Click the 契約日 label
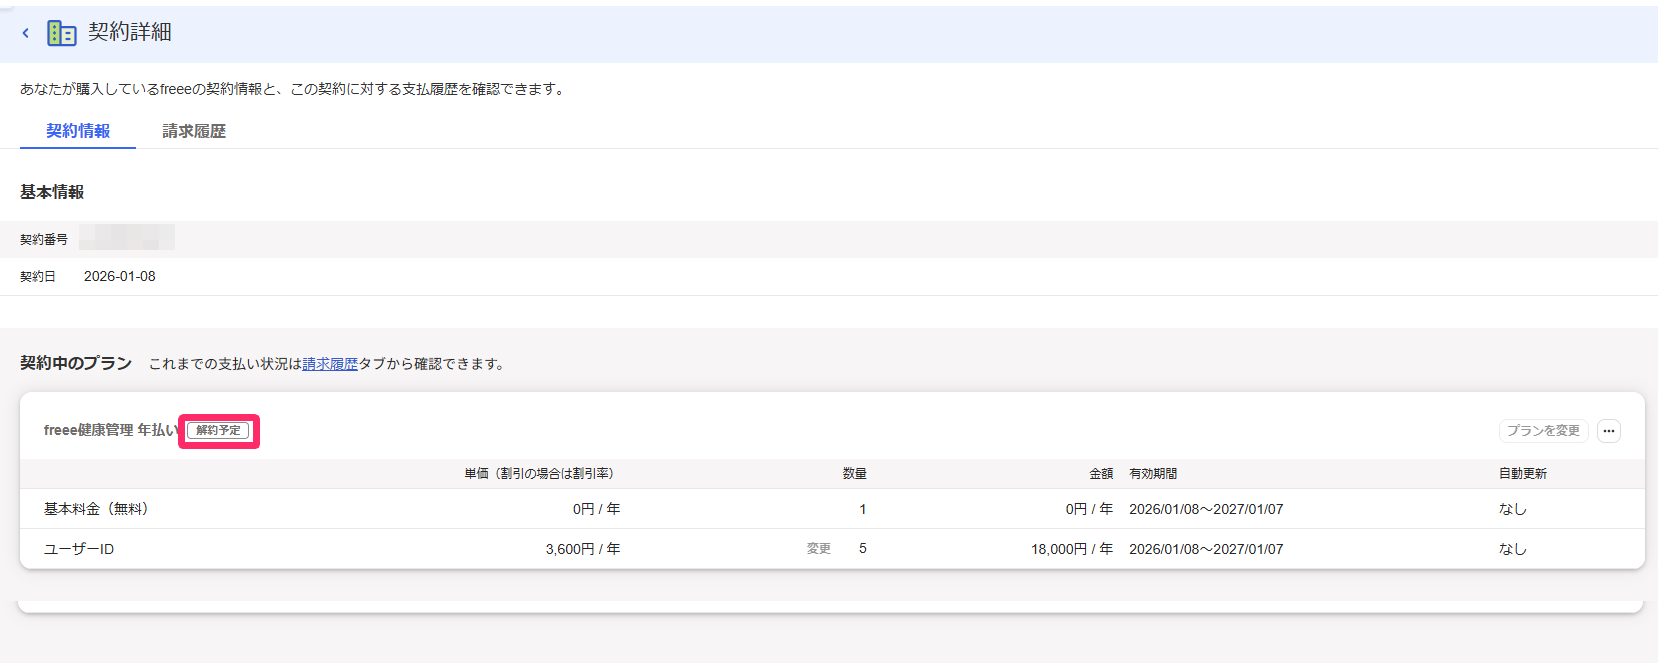The image size is (1658, 663). [x=38, y=277]
